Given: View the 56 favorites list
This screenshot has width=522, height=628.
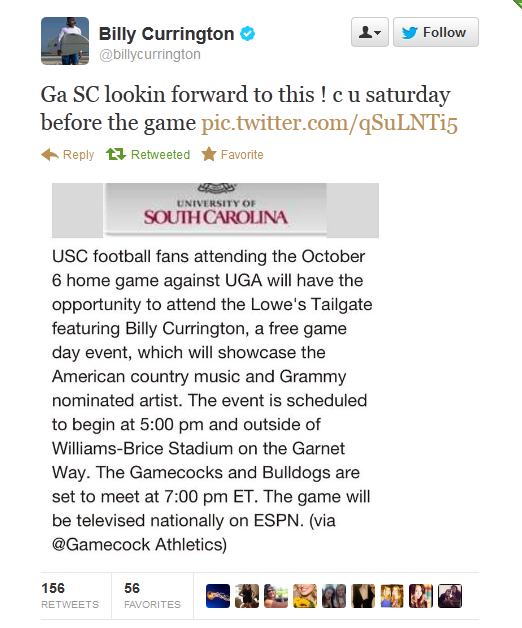Looking at the screenshot, I should [152, 596].
